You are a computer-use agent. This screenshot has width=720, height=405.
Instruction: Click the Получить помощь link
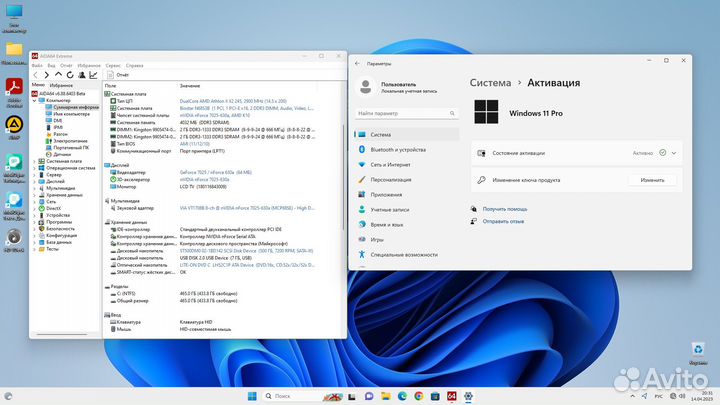pos(505,209)
